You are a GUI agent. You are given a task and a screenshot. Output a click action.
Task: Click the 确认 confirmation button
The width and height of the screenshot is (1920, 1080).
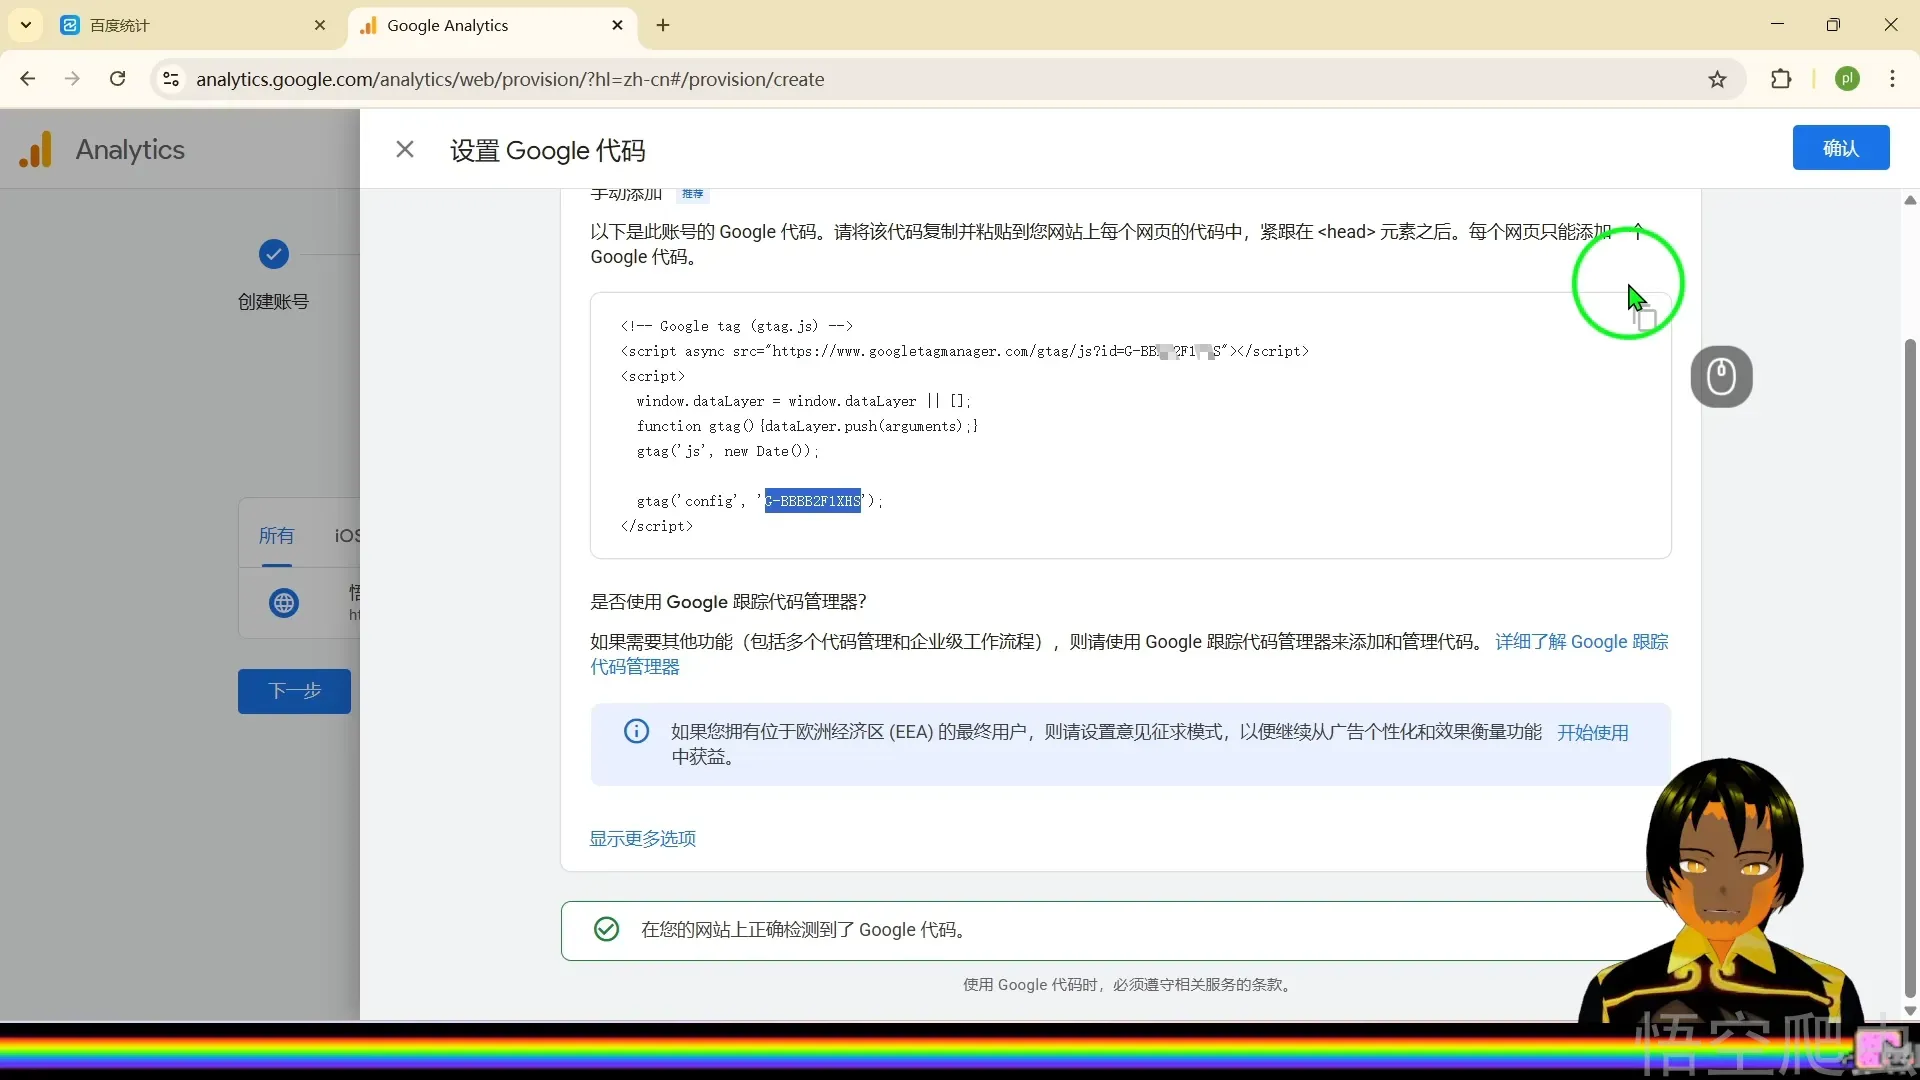point(1841,147)
